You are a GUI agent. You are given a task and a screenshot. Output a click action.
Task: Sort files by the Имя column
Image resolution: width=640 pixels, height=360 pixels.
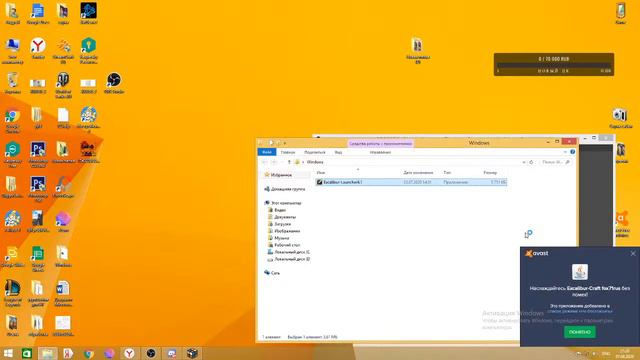(321, 173)
